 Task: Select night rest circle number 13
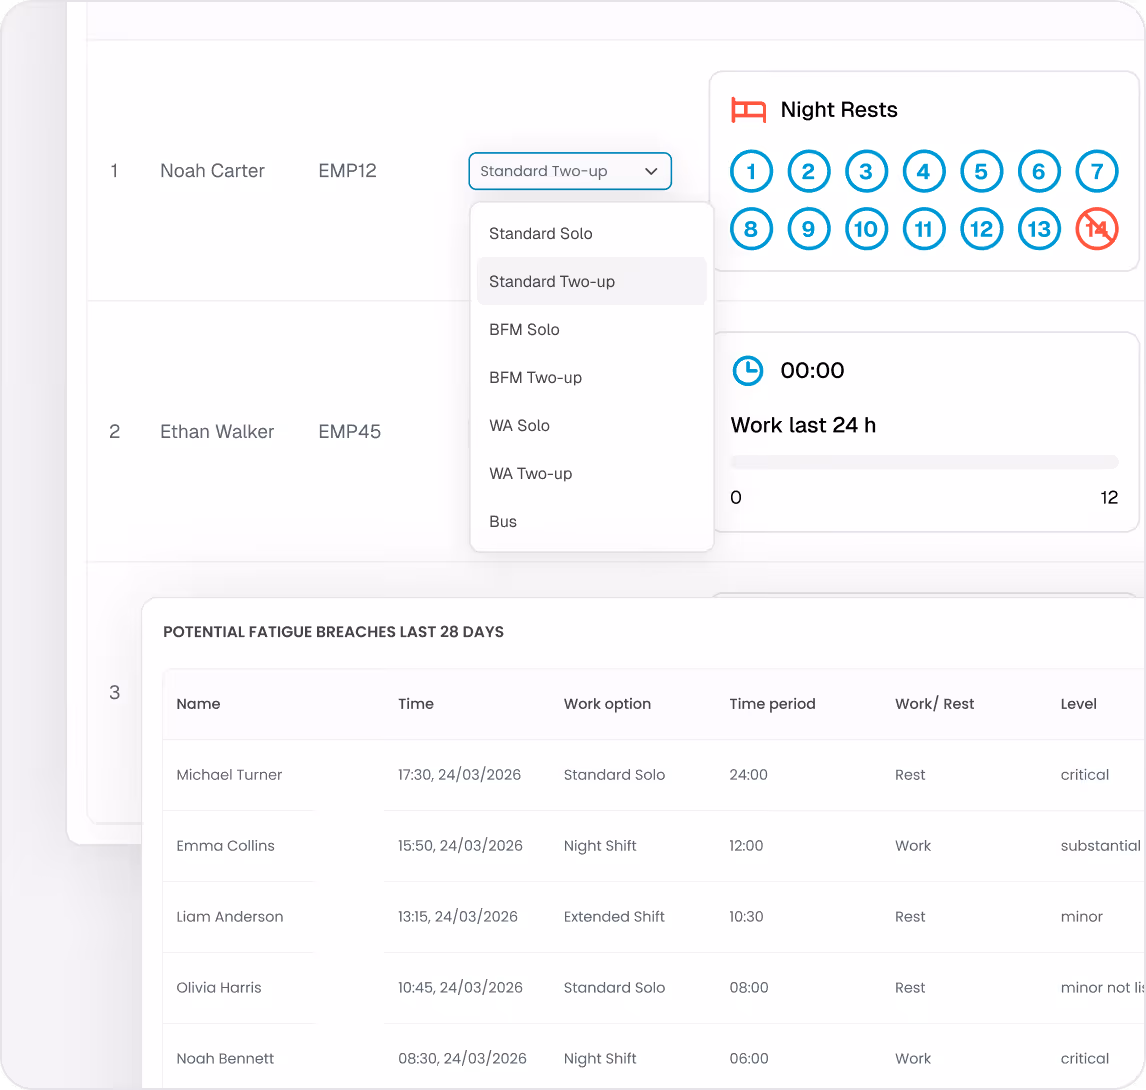[1039, 229]
